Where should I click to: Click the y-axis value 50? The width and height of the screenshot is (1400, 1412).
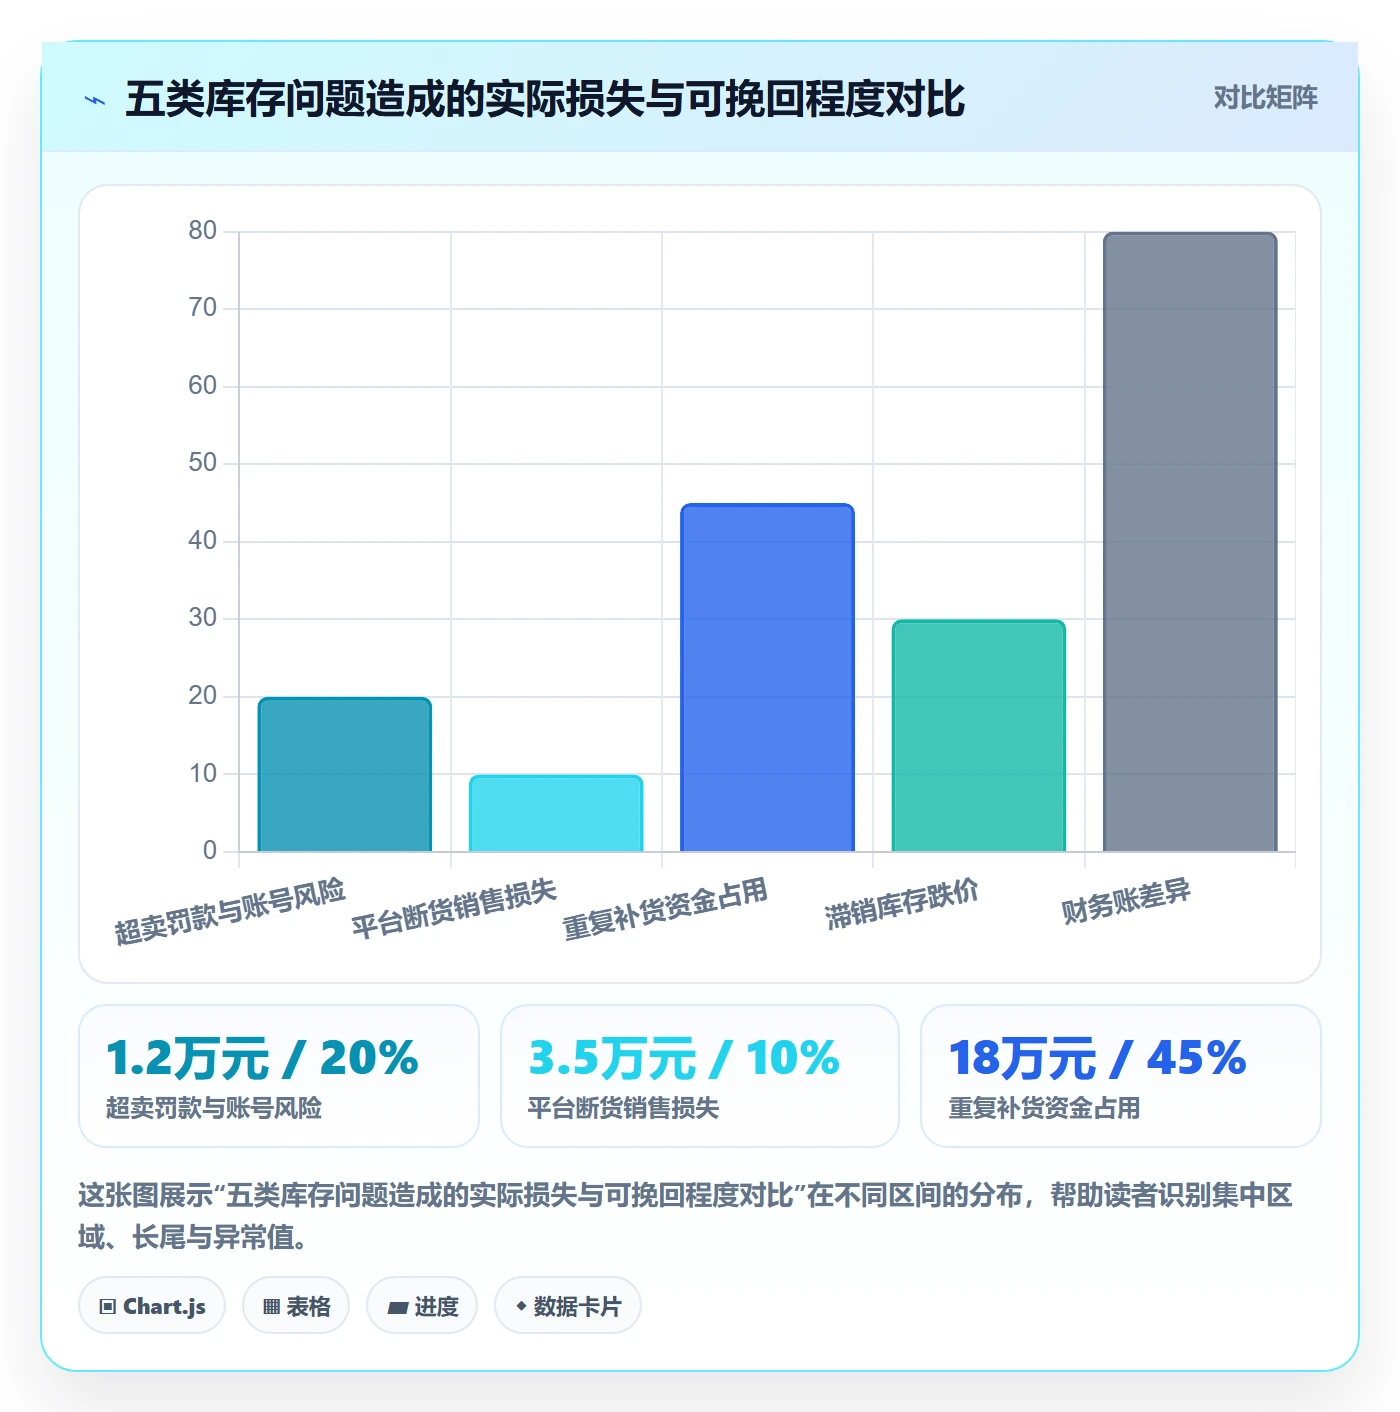tap(203, 463)
